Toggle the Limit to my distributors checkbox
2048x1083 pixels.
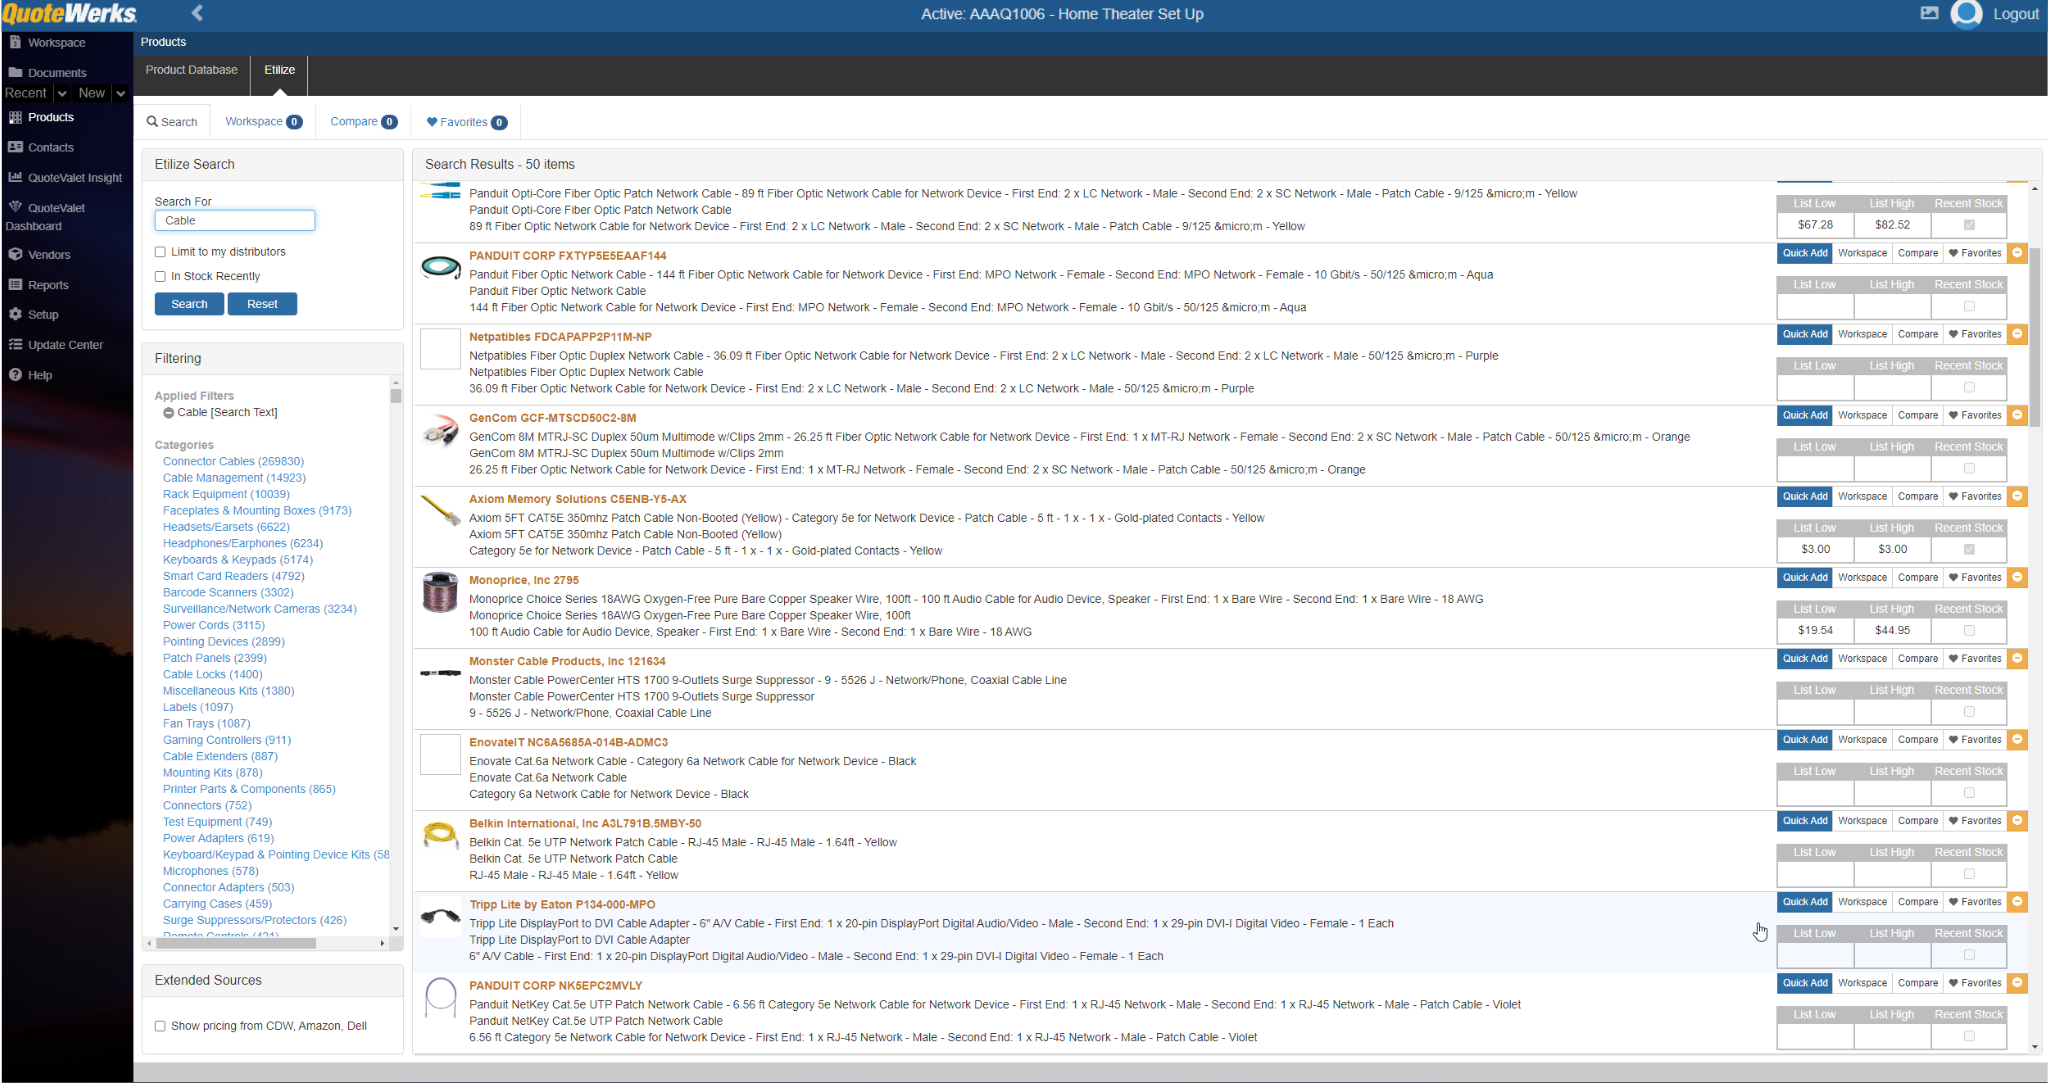click(161, 250)
